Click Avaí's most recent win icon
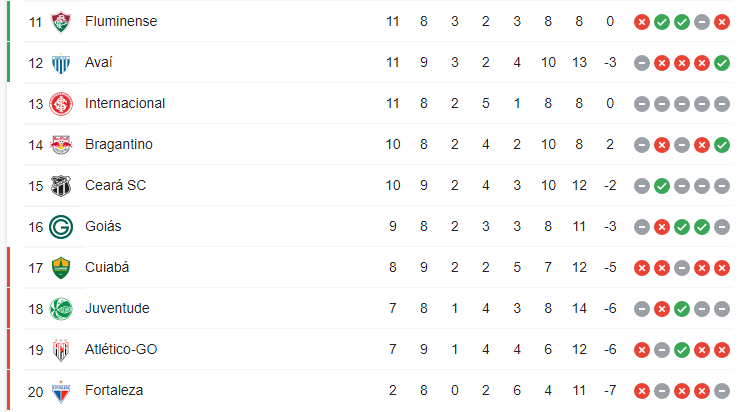The height and width of the screenshot is (412, 743). (x=722, y=63)
